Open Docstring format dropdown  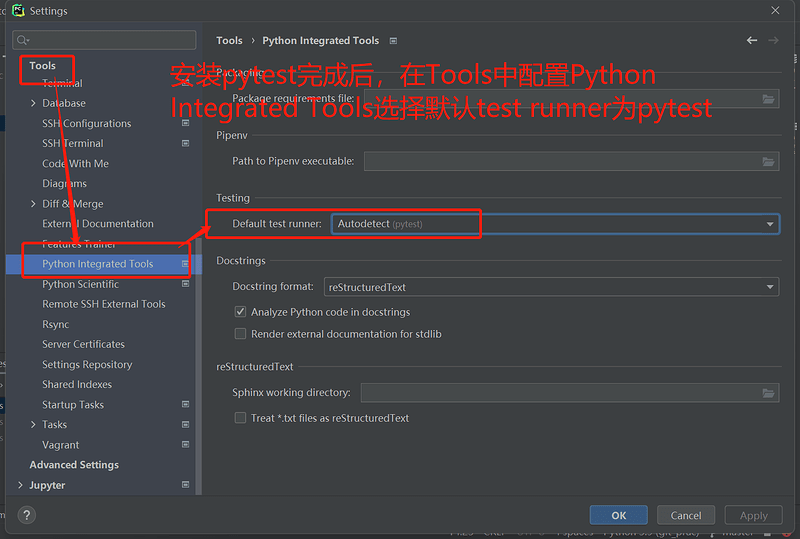552,287
